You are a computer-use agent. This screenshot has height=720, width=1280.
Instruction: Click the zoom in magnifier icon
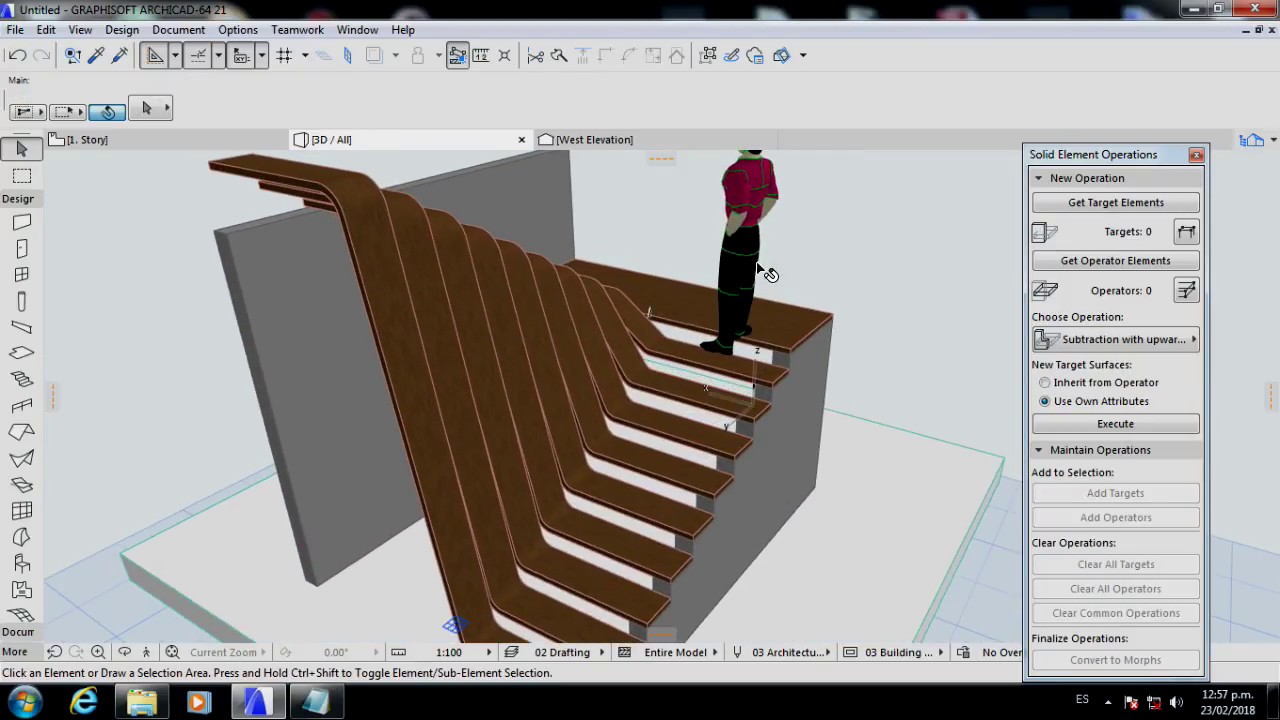(98, 652)
